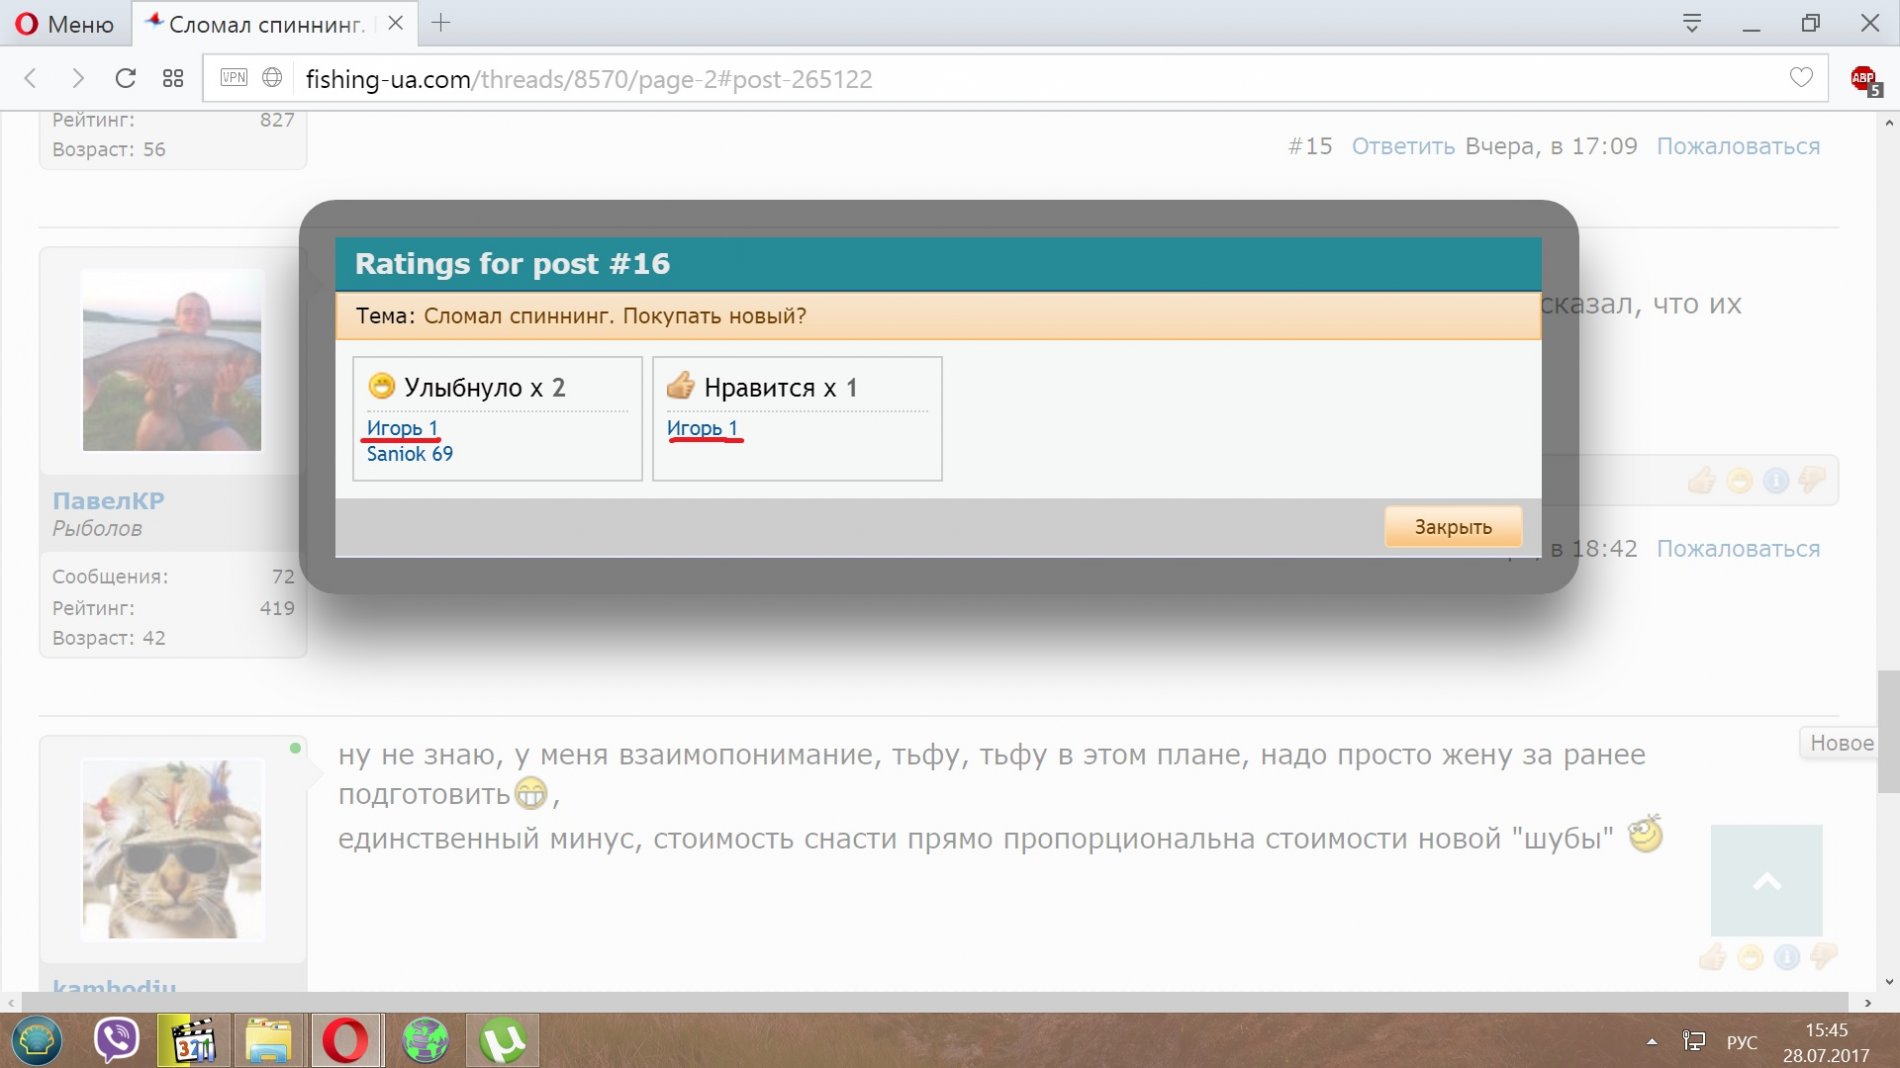The height and width of the screenshot is (1068, 1900).
Task: Launch Viber from the taskbar
Action: (116, 1040)
